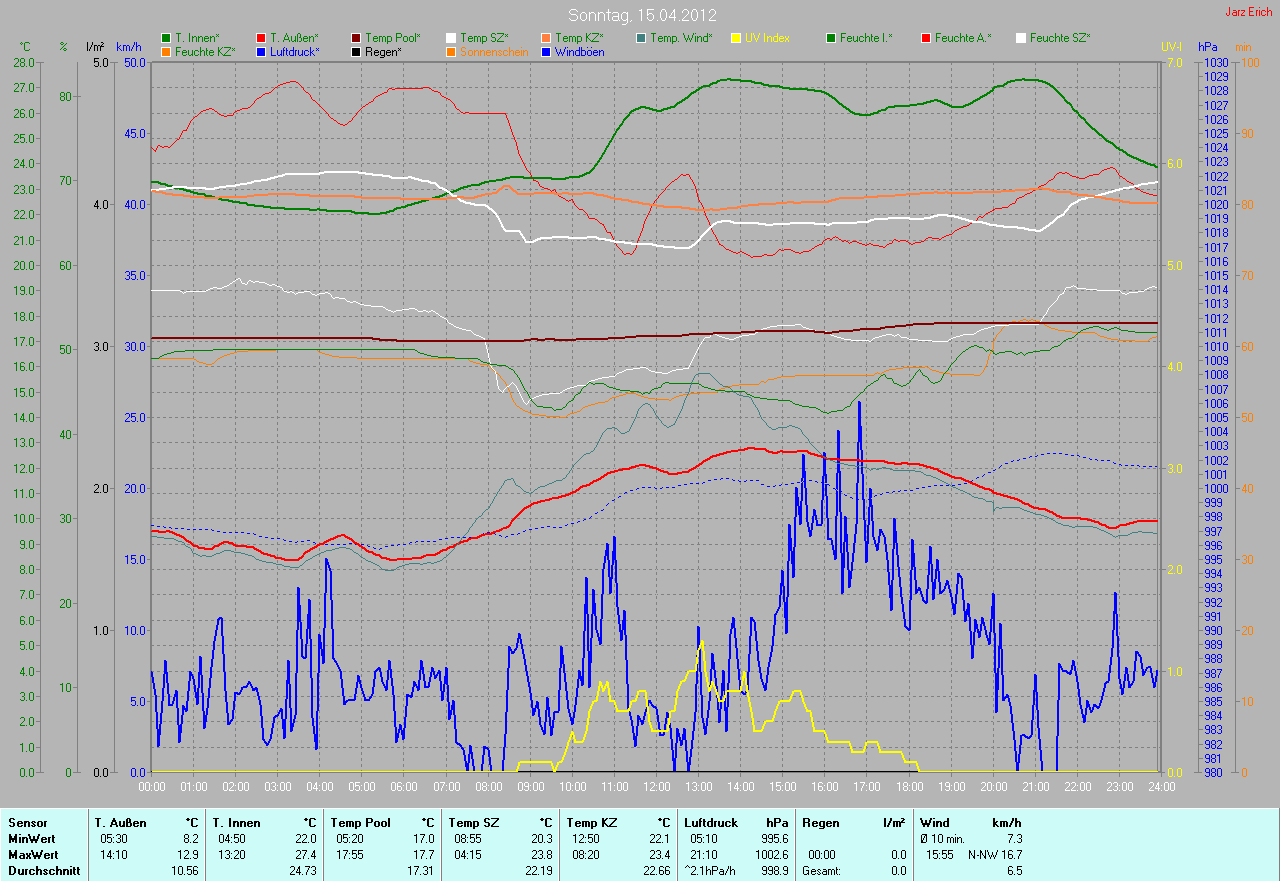Click the Jarz Erich author text
1280x881 pixels.
click(x=1249, y=12)
